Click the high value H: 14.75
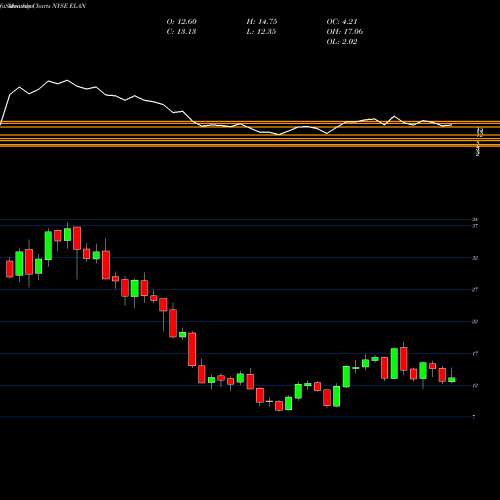This screenshot has height=500, width=500. pyautogui.click(x=262, y=22)
